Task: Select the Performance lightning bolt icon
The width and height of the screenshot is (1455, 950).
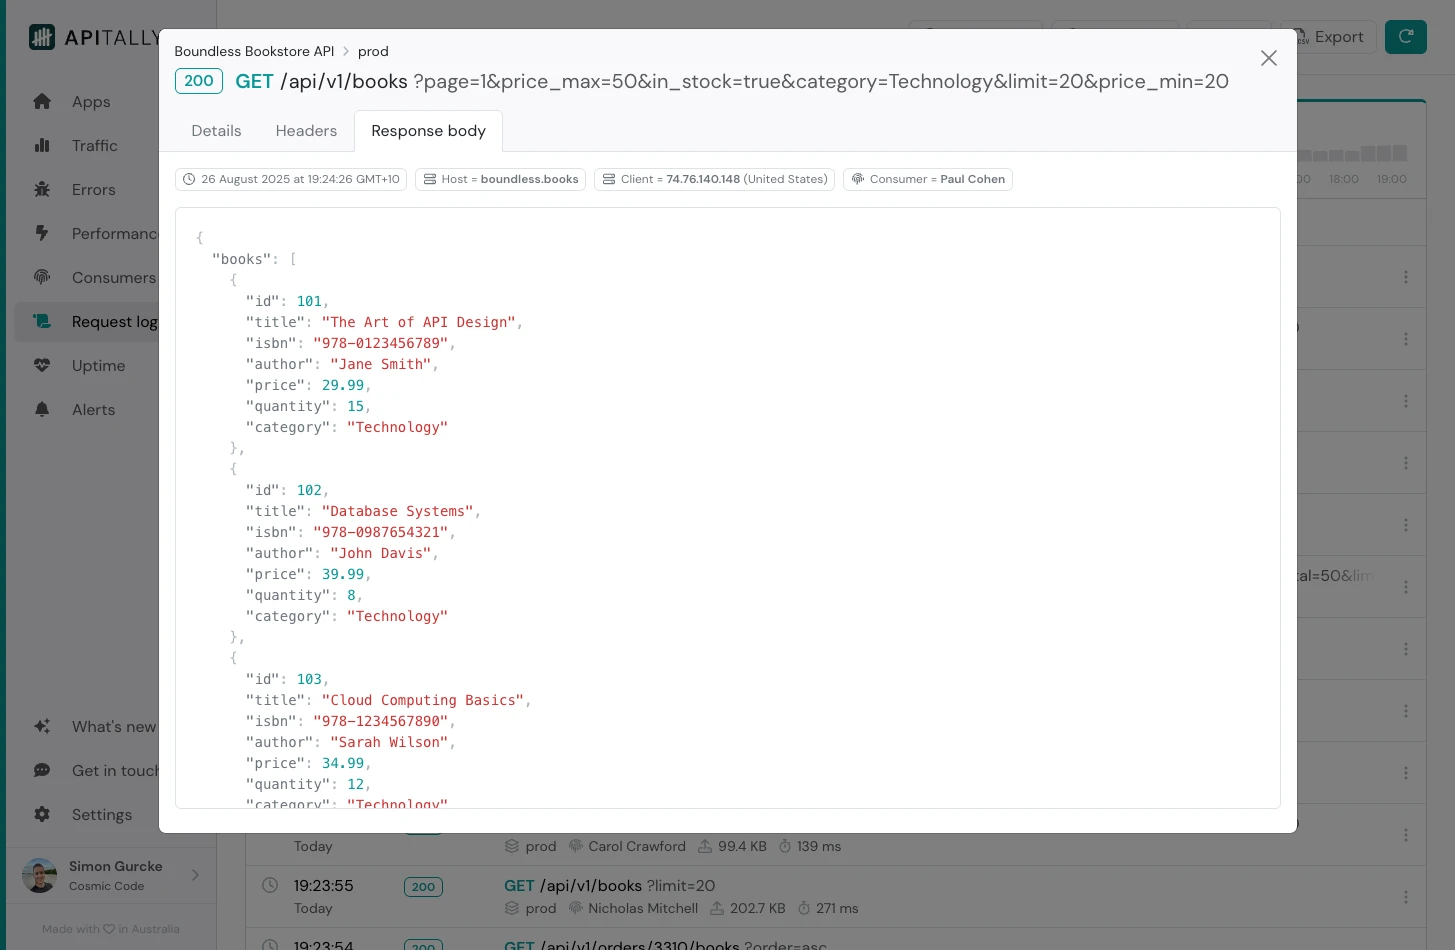Action: tap(42, 234)
